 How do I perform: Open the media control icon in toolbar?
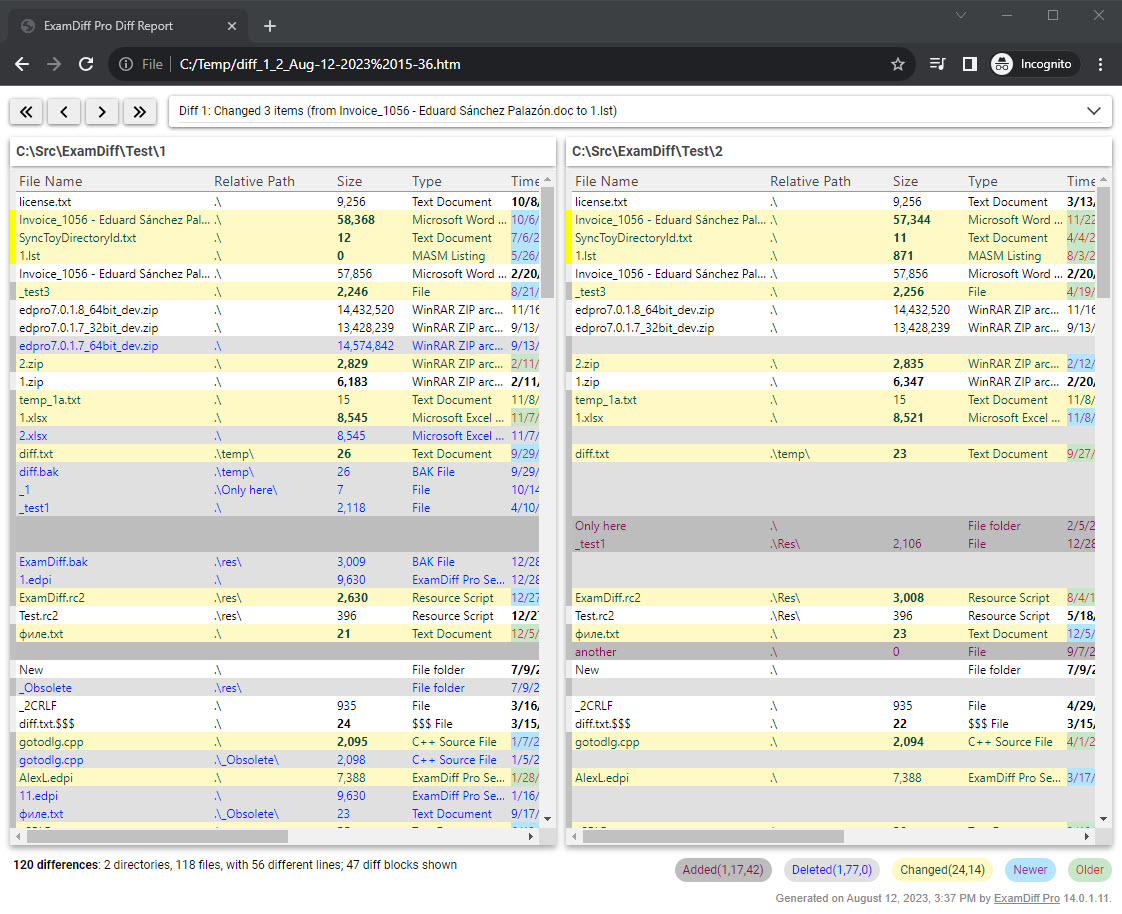[x=937, y=64]
